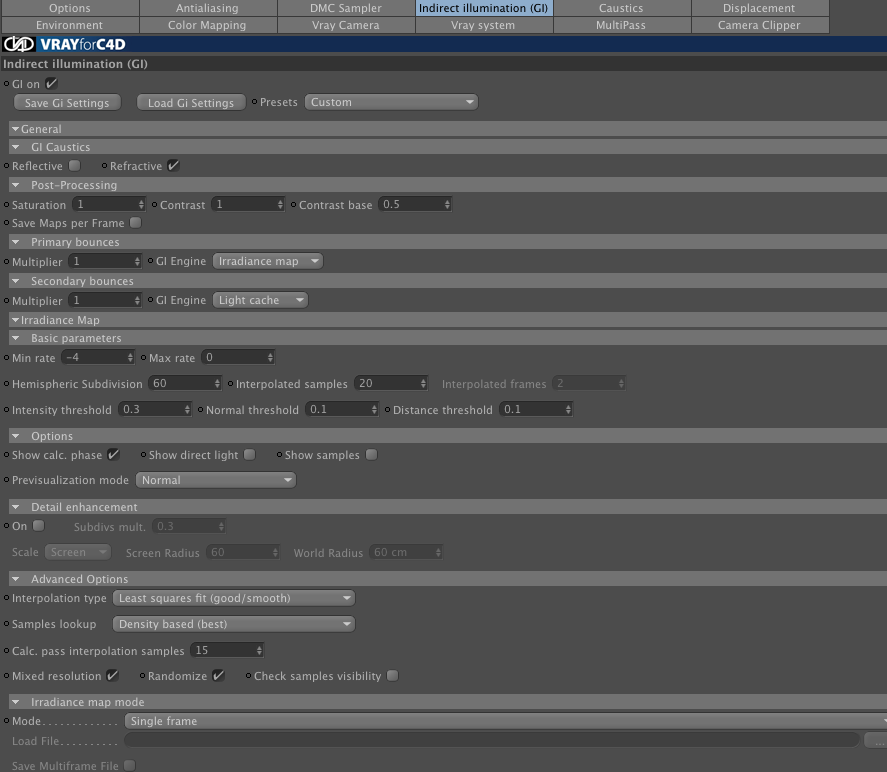Viewport: 887px width, 772px height.
Task: Collapse the Secondary bounces section
Action: coord(16,281)
